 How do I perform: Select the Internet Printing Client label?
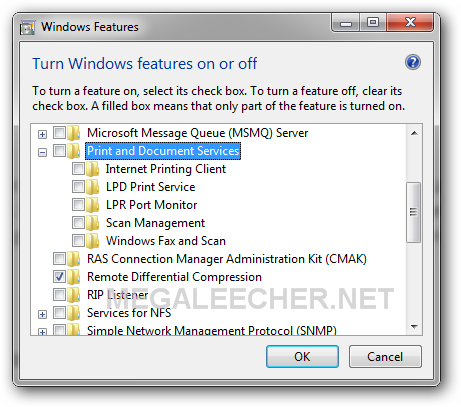click(166, 169)
